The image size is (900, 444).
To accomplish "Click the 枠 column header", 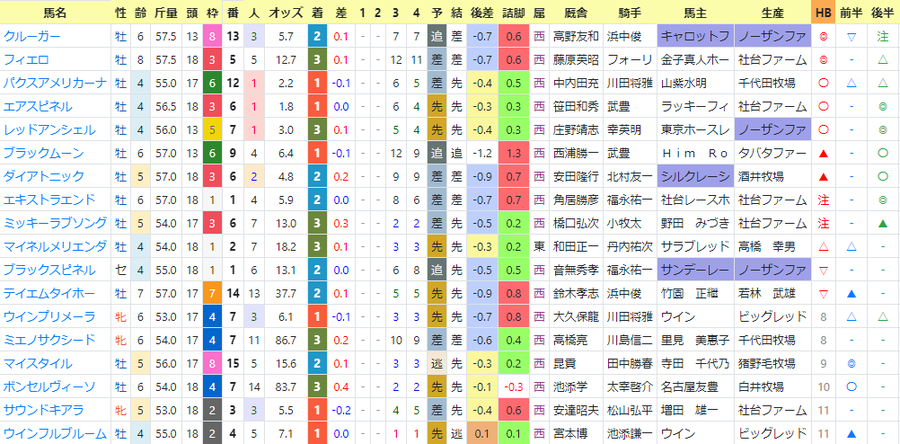I will [x=212, y=12].
